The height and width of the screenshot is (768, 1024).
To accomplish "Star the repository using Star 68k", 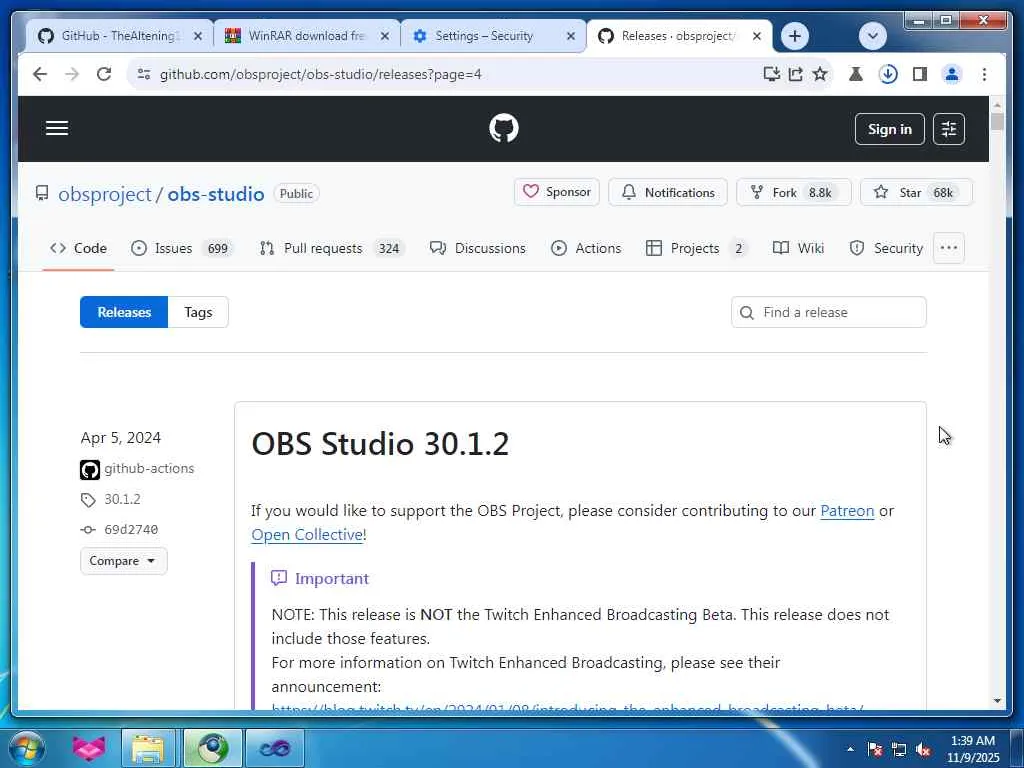I will coord(916,192).
